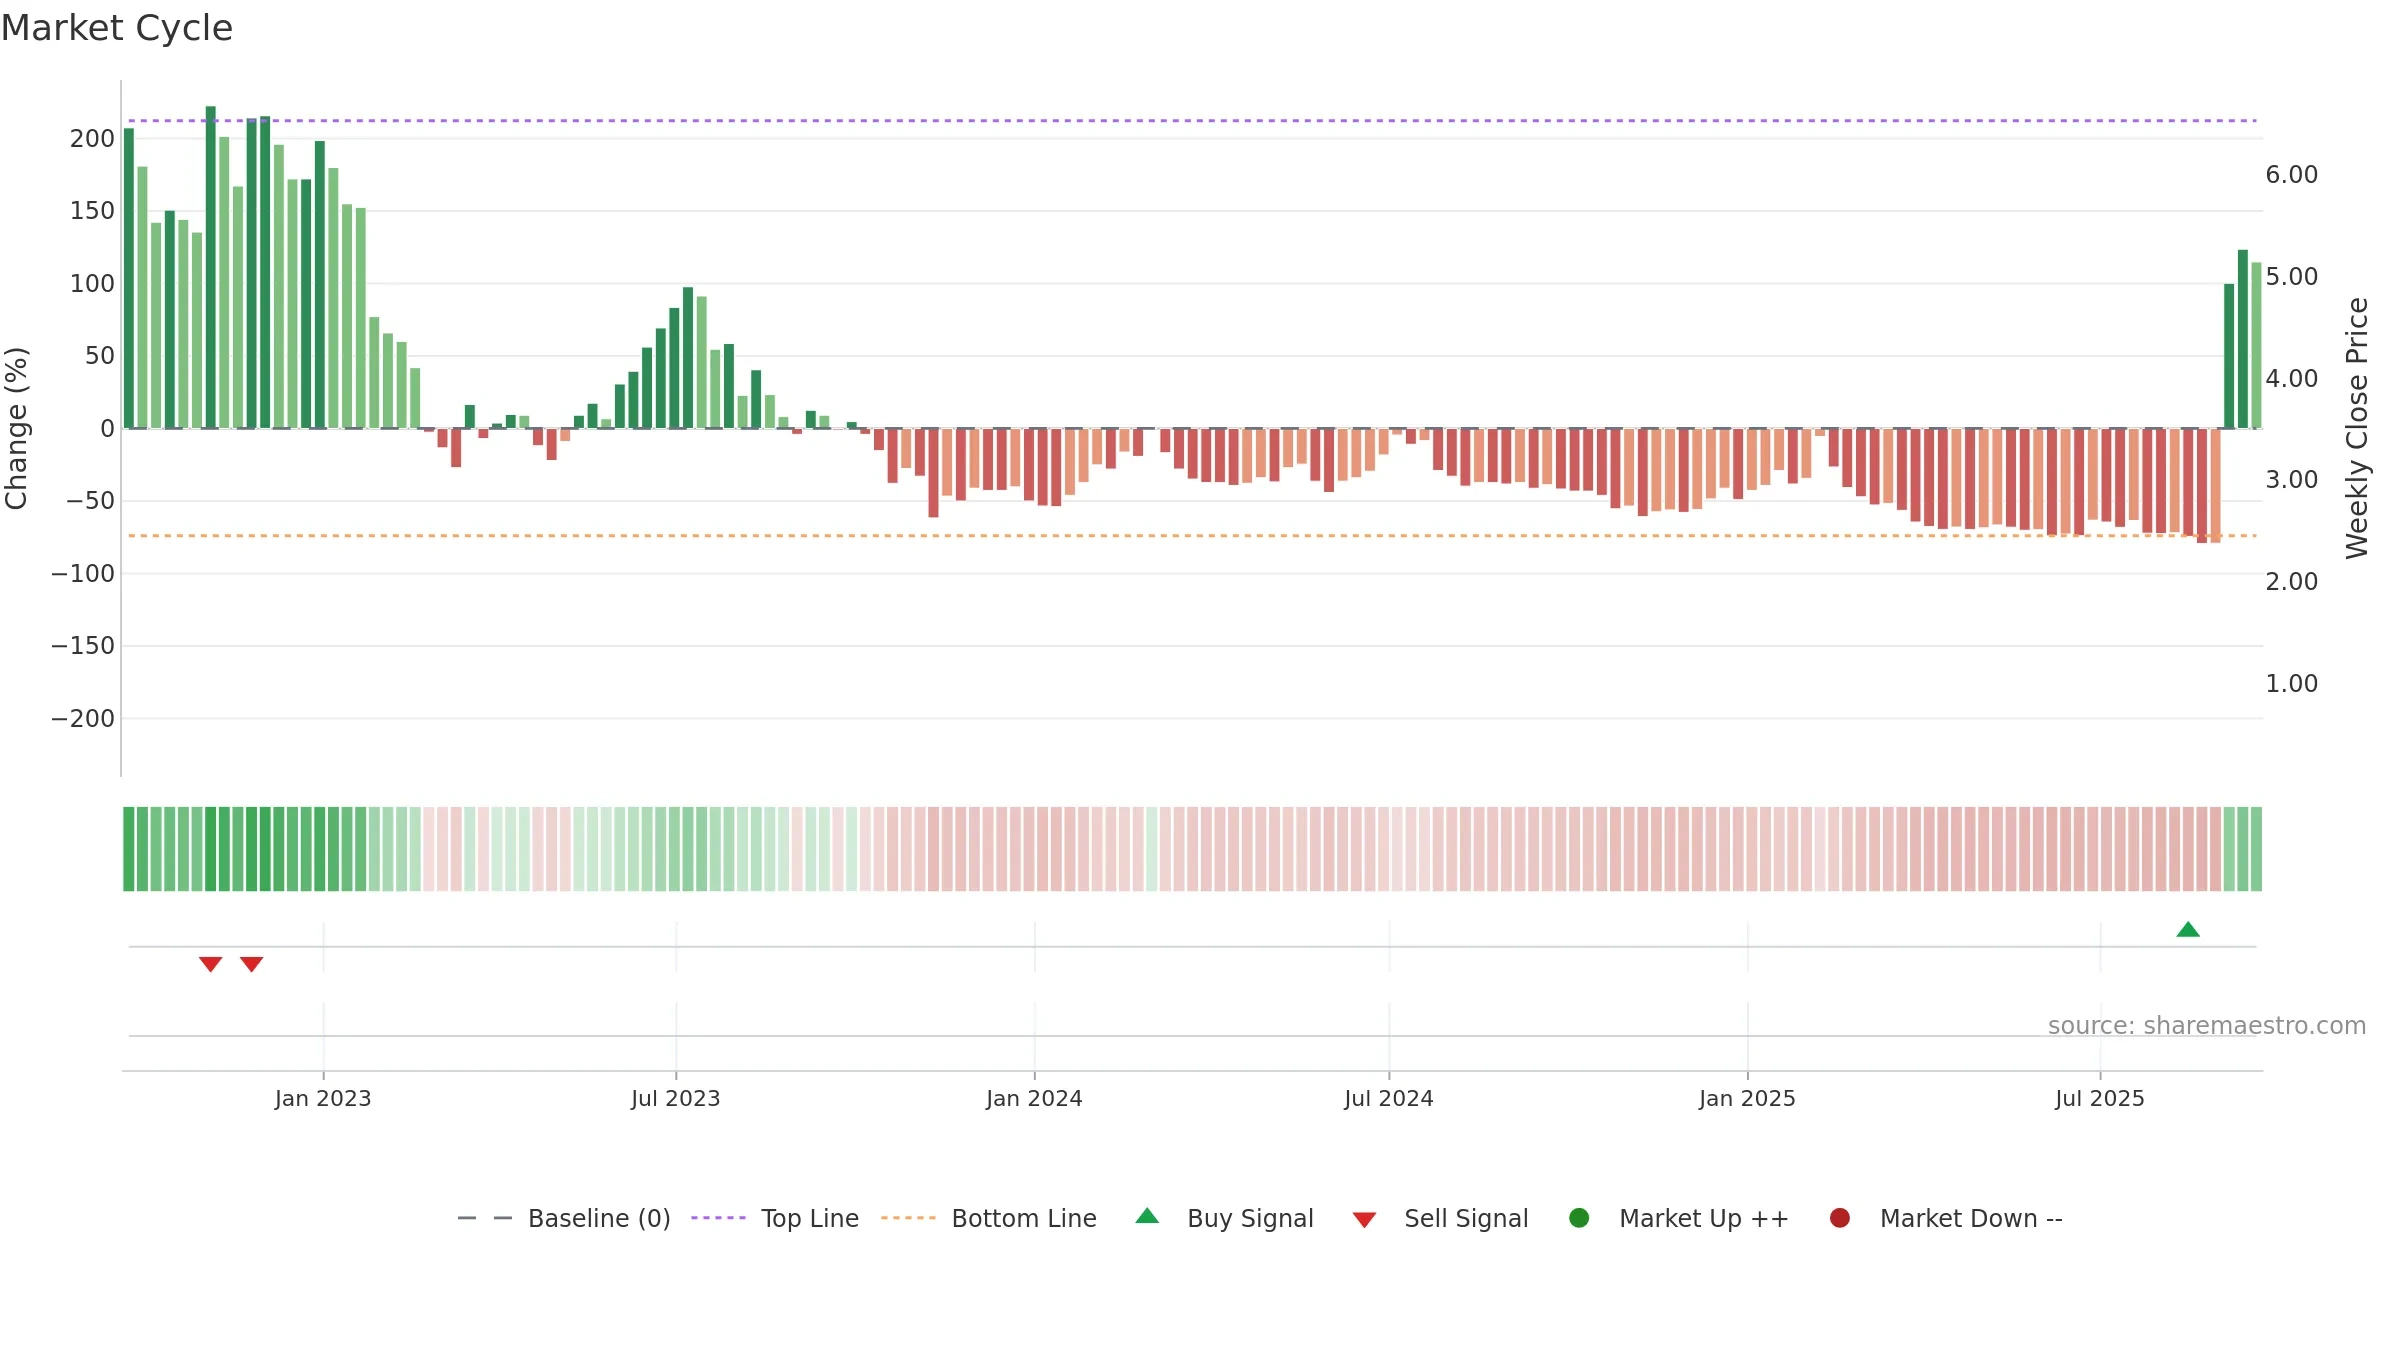Image resolution: width=2400 pixels, height=1350 pixels.
Task: Toggle the Sell Signal legend label
Action: tap(1466, 1218)
